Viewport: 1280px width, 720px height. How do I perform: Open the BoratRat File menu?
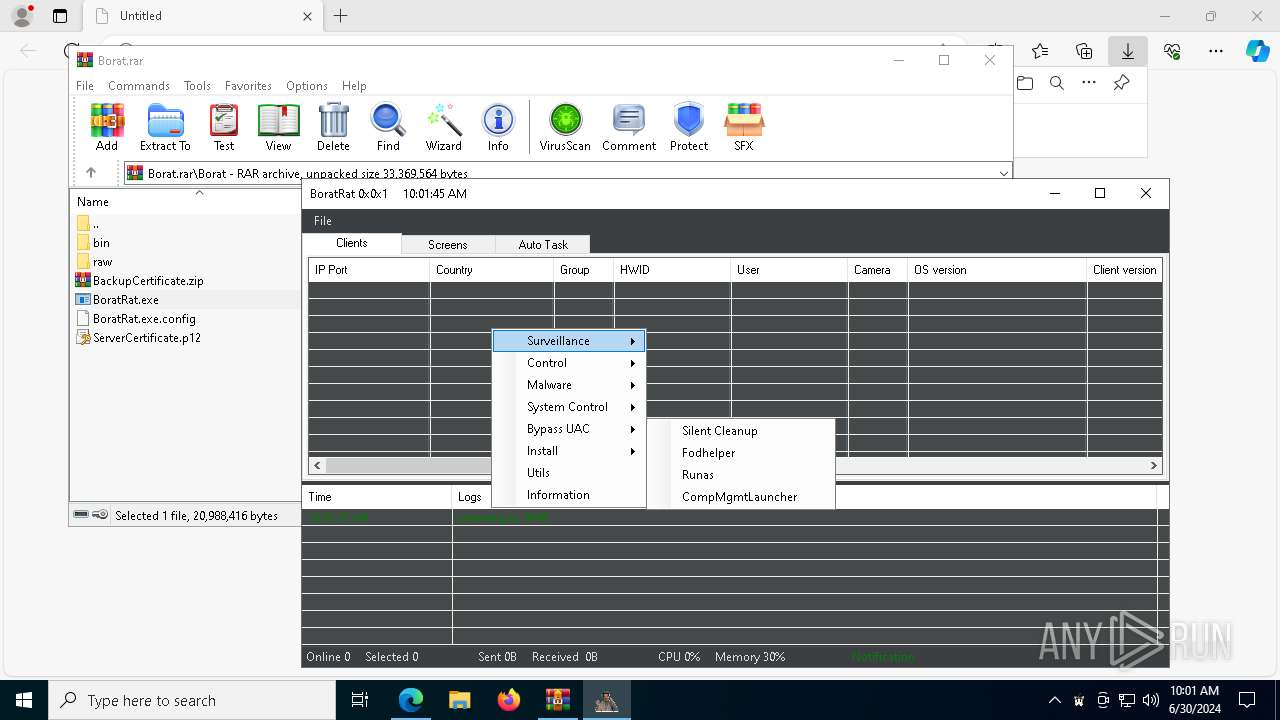pyautogui.click(x=322, y=220)
